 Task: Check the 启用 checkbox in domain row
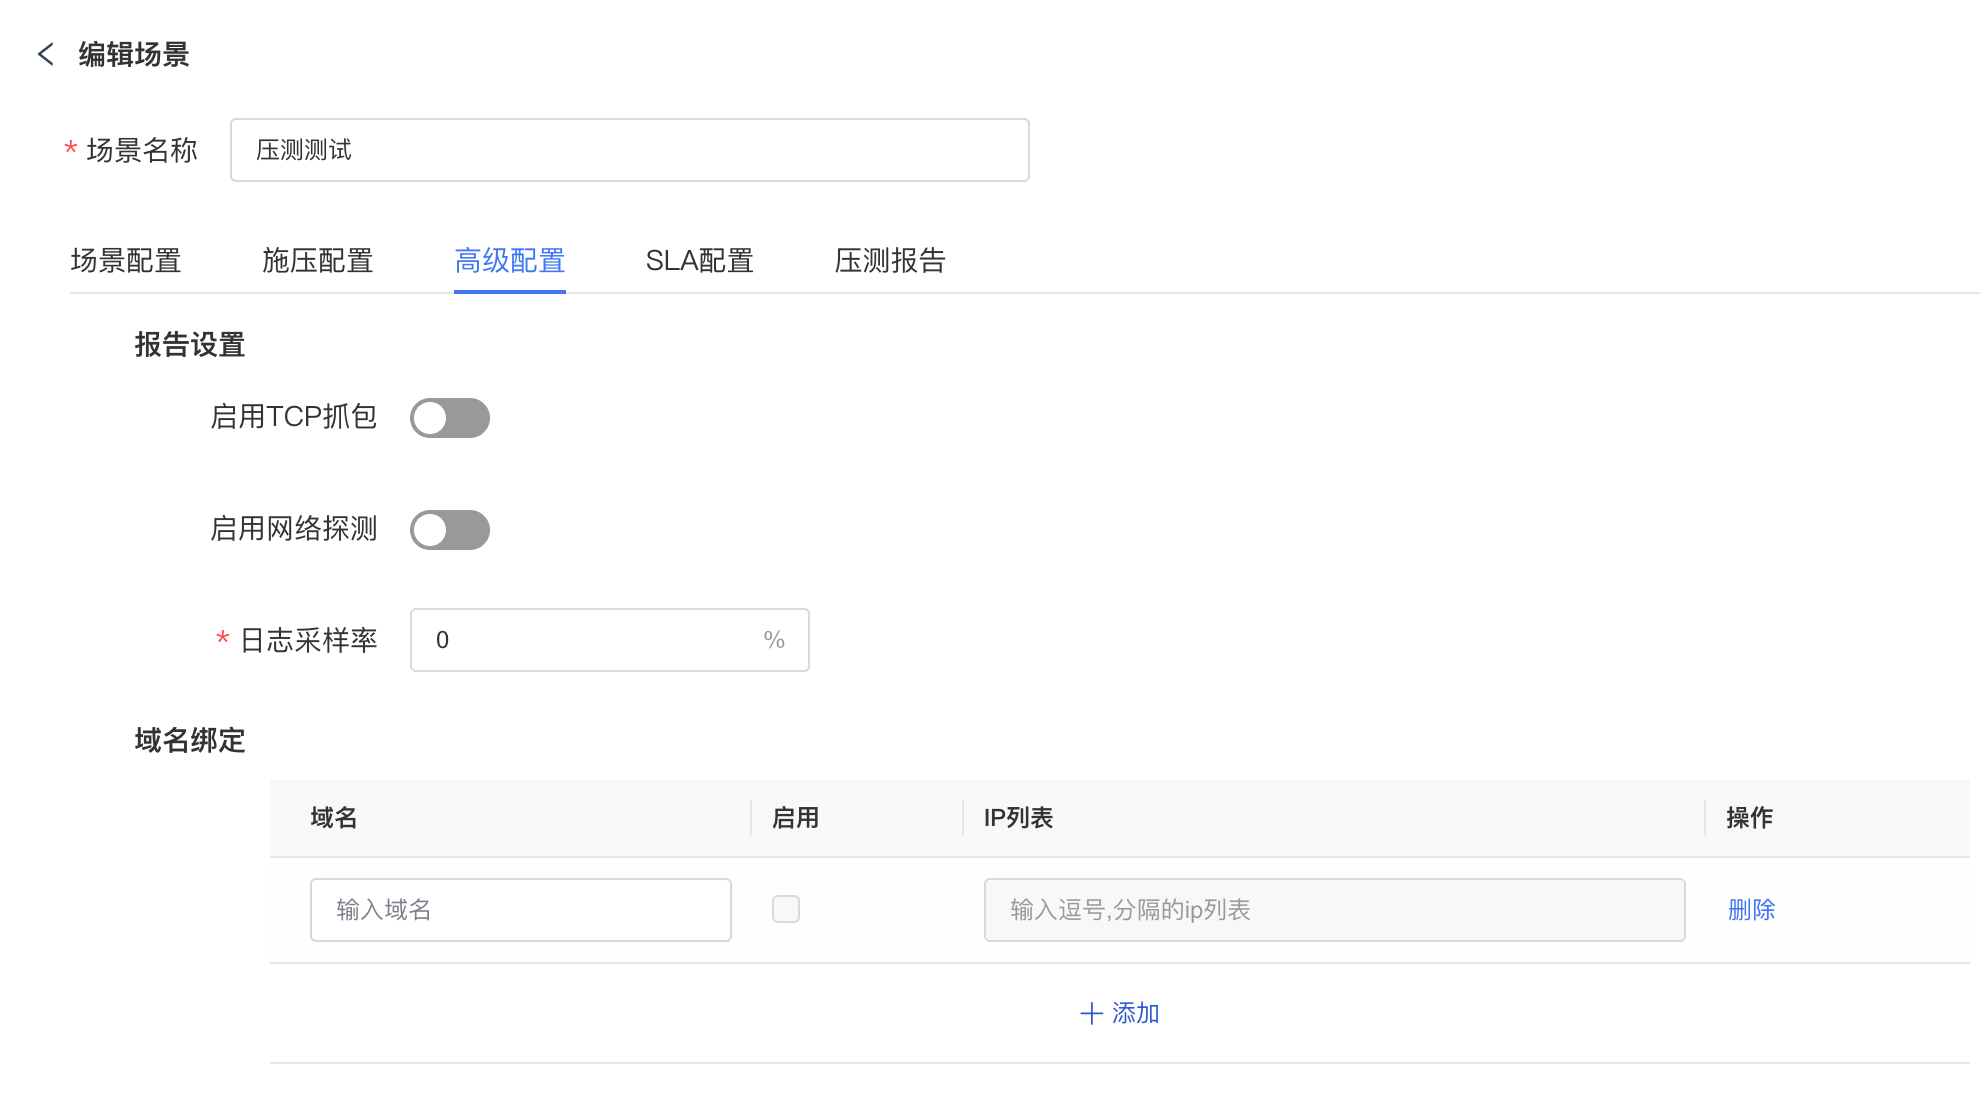tap(786, 909)
